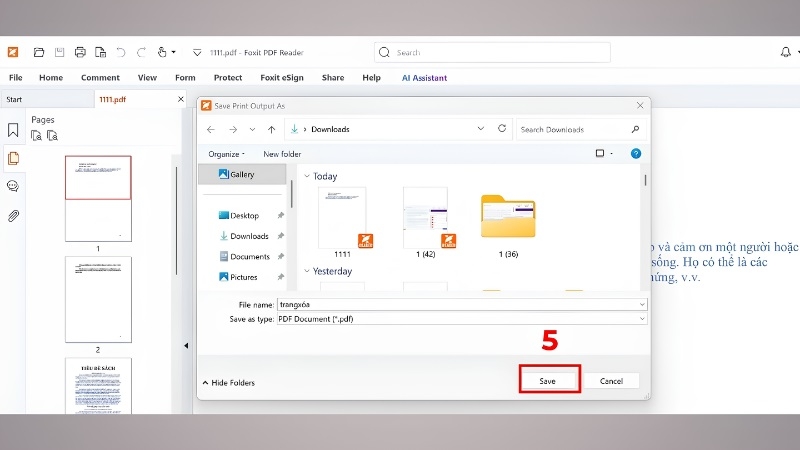Click the notification bell icon
800x450 pixels.
(x=786, y=52)
